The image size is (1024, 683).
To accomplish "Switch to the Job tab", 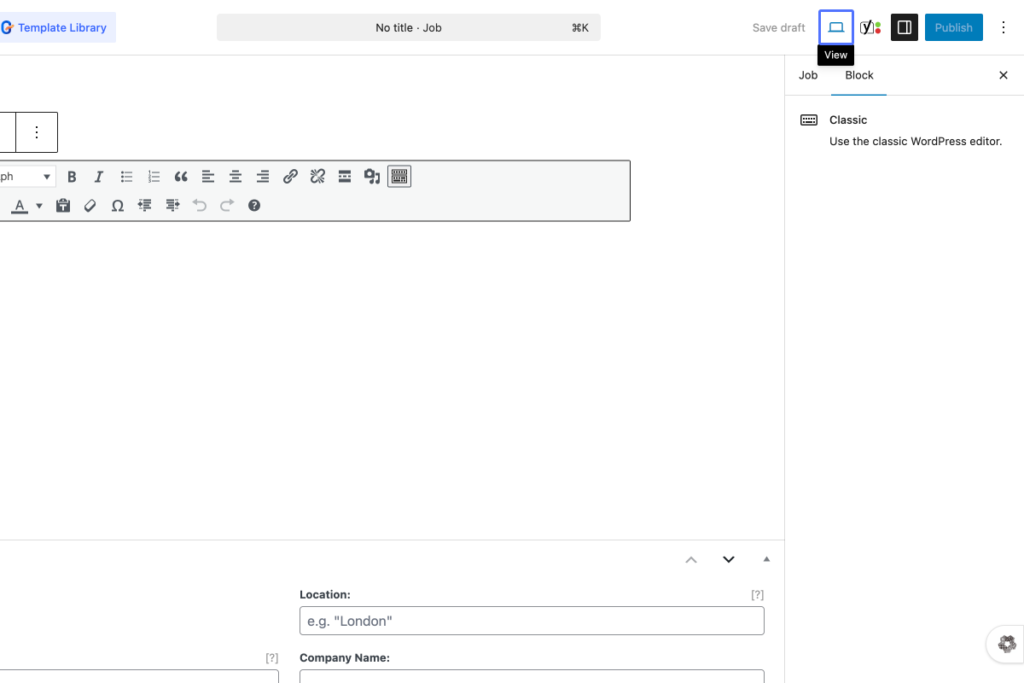I will (x=808, y=75).
